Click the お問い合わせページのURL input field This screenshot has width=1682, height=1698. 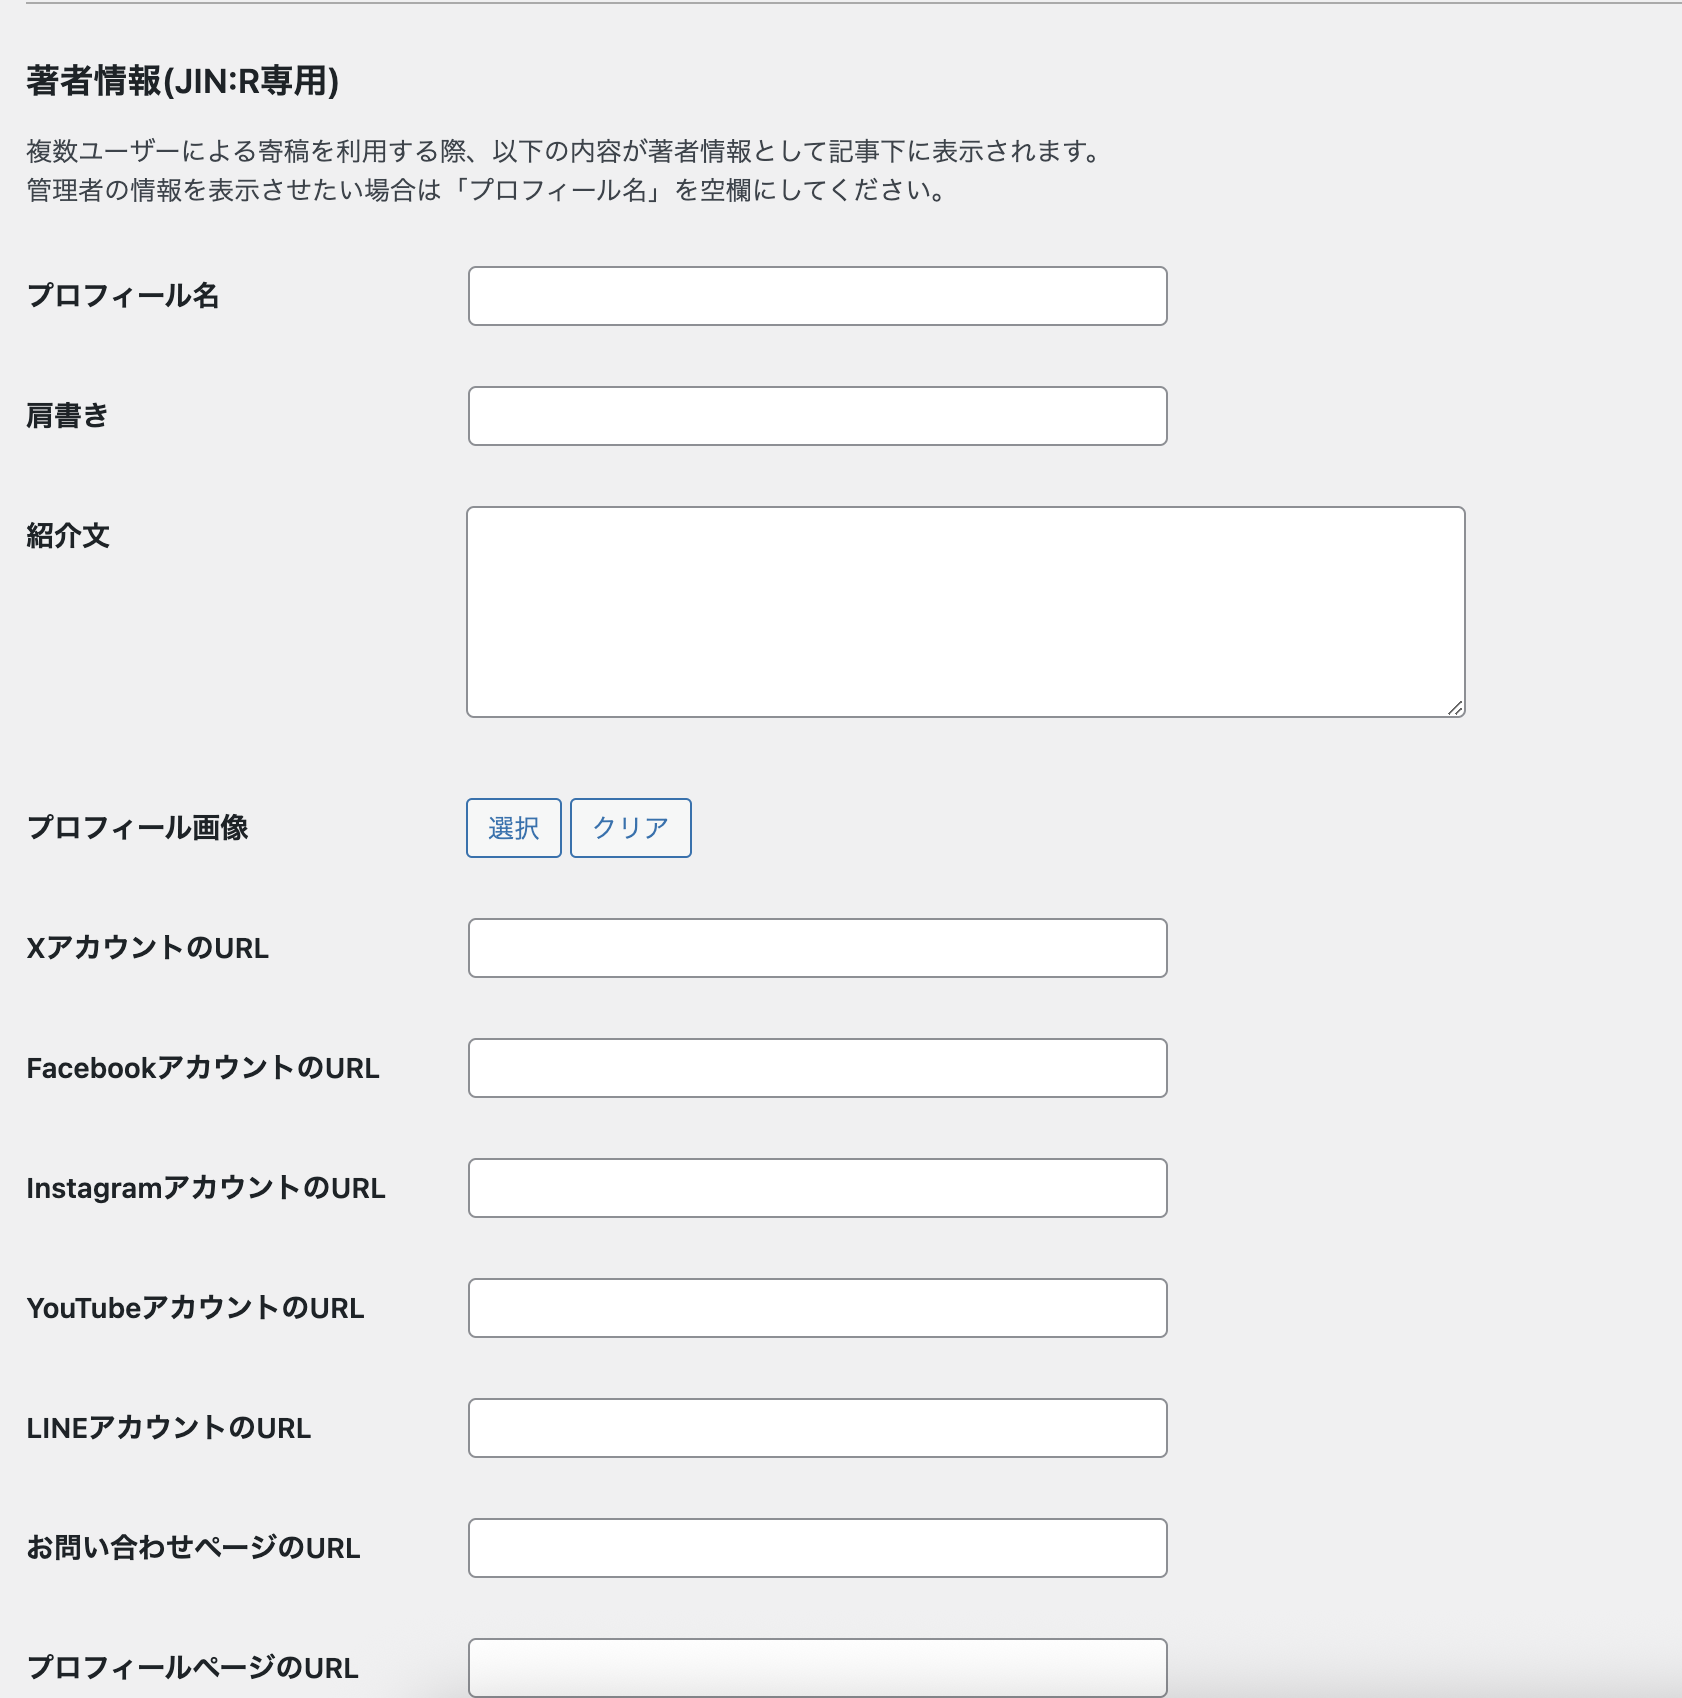817,1548
